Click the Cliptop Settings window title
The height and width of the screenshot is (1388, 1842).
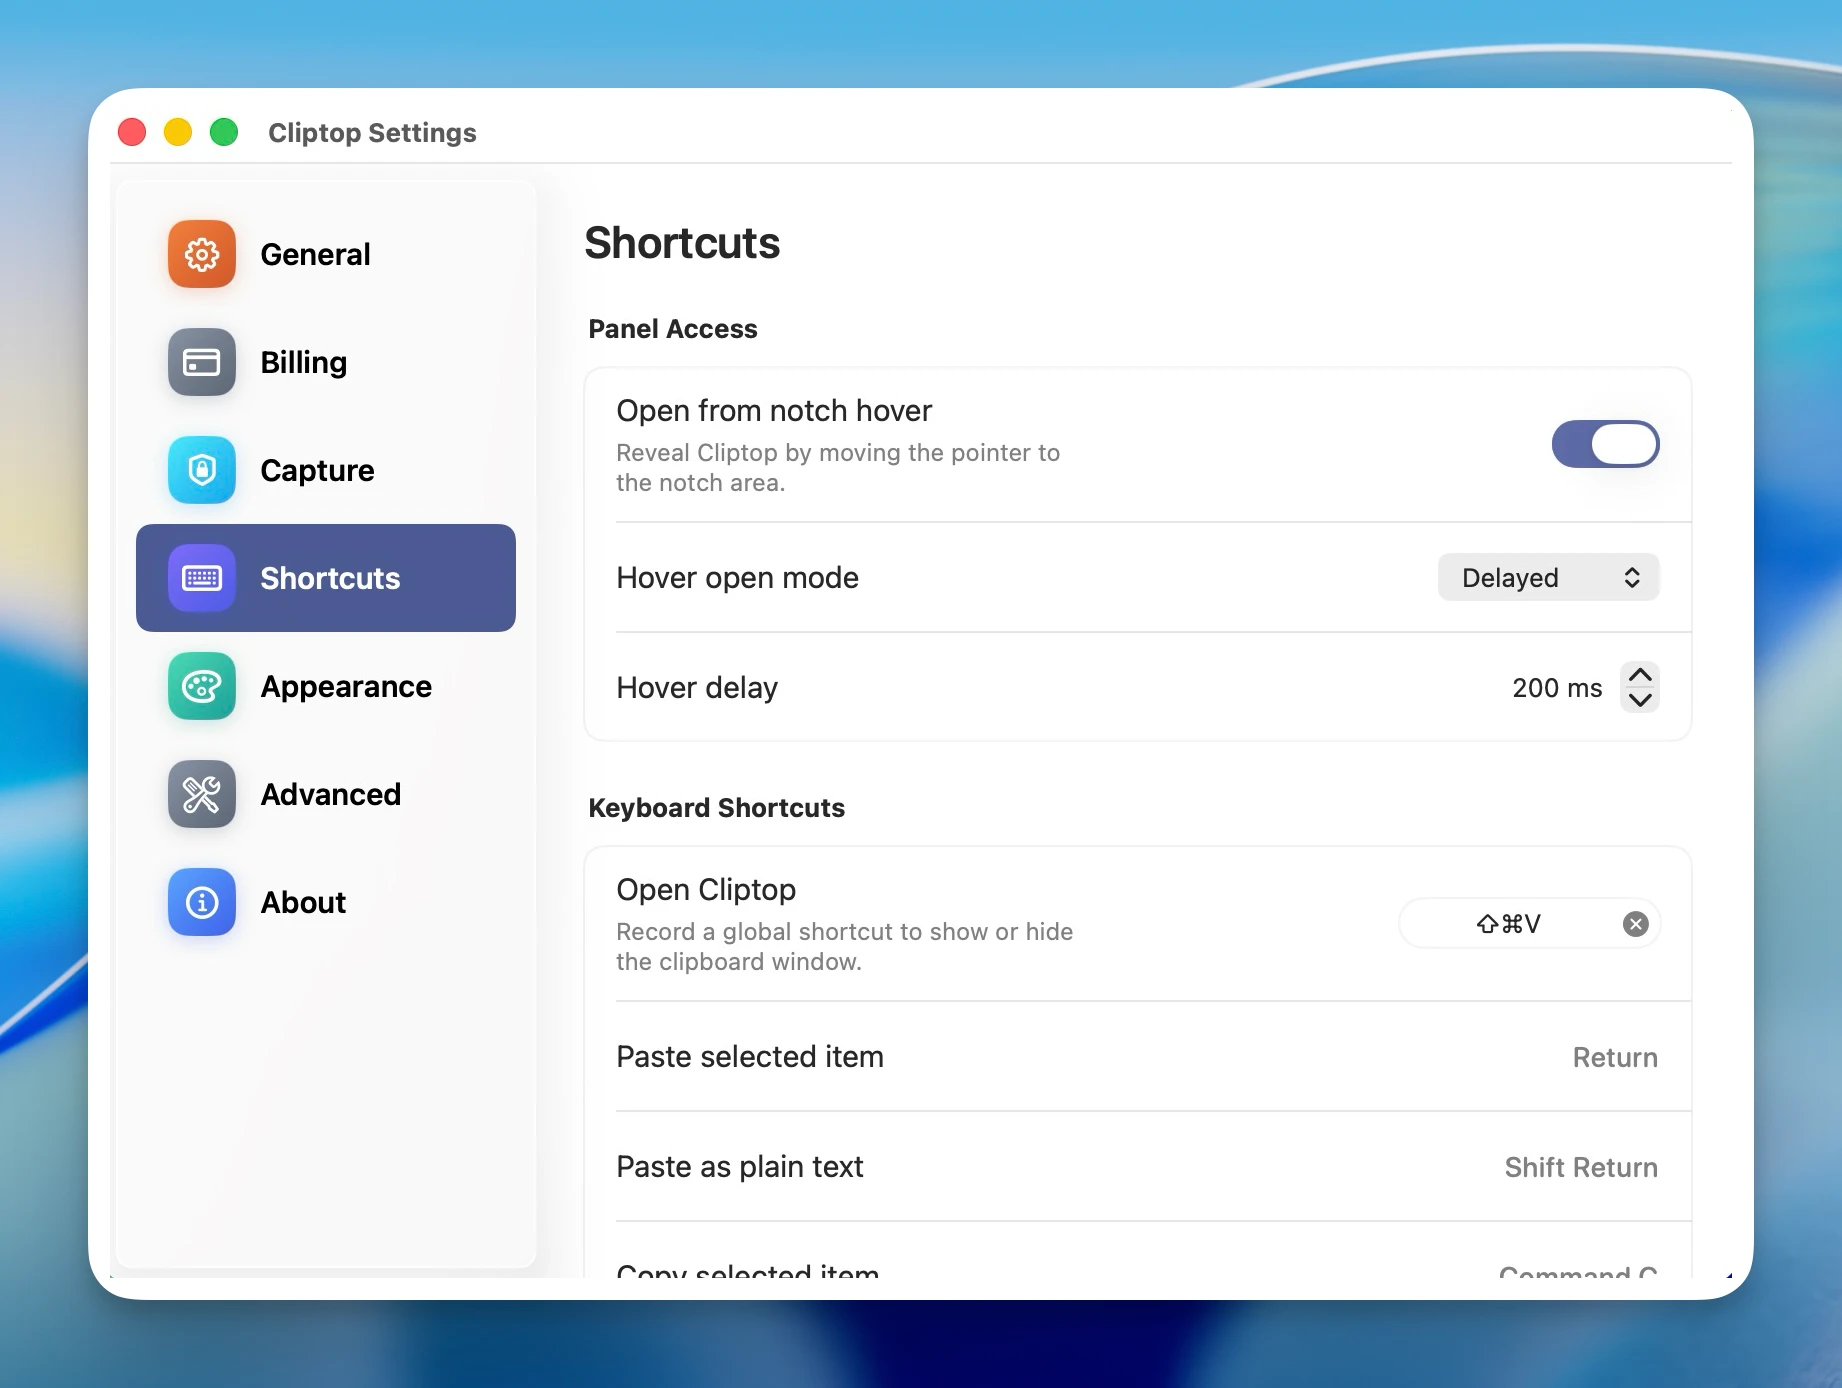coord(372,132)
